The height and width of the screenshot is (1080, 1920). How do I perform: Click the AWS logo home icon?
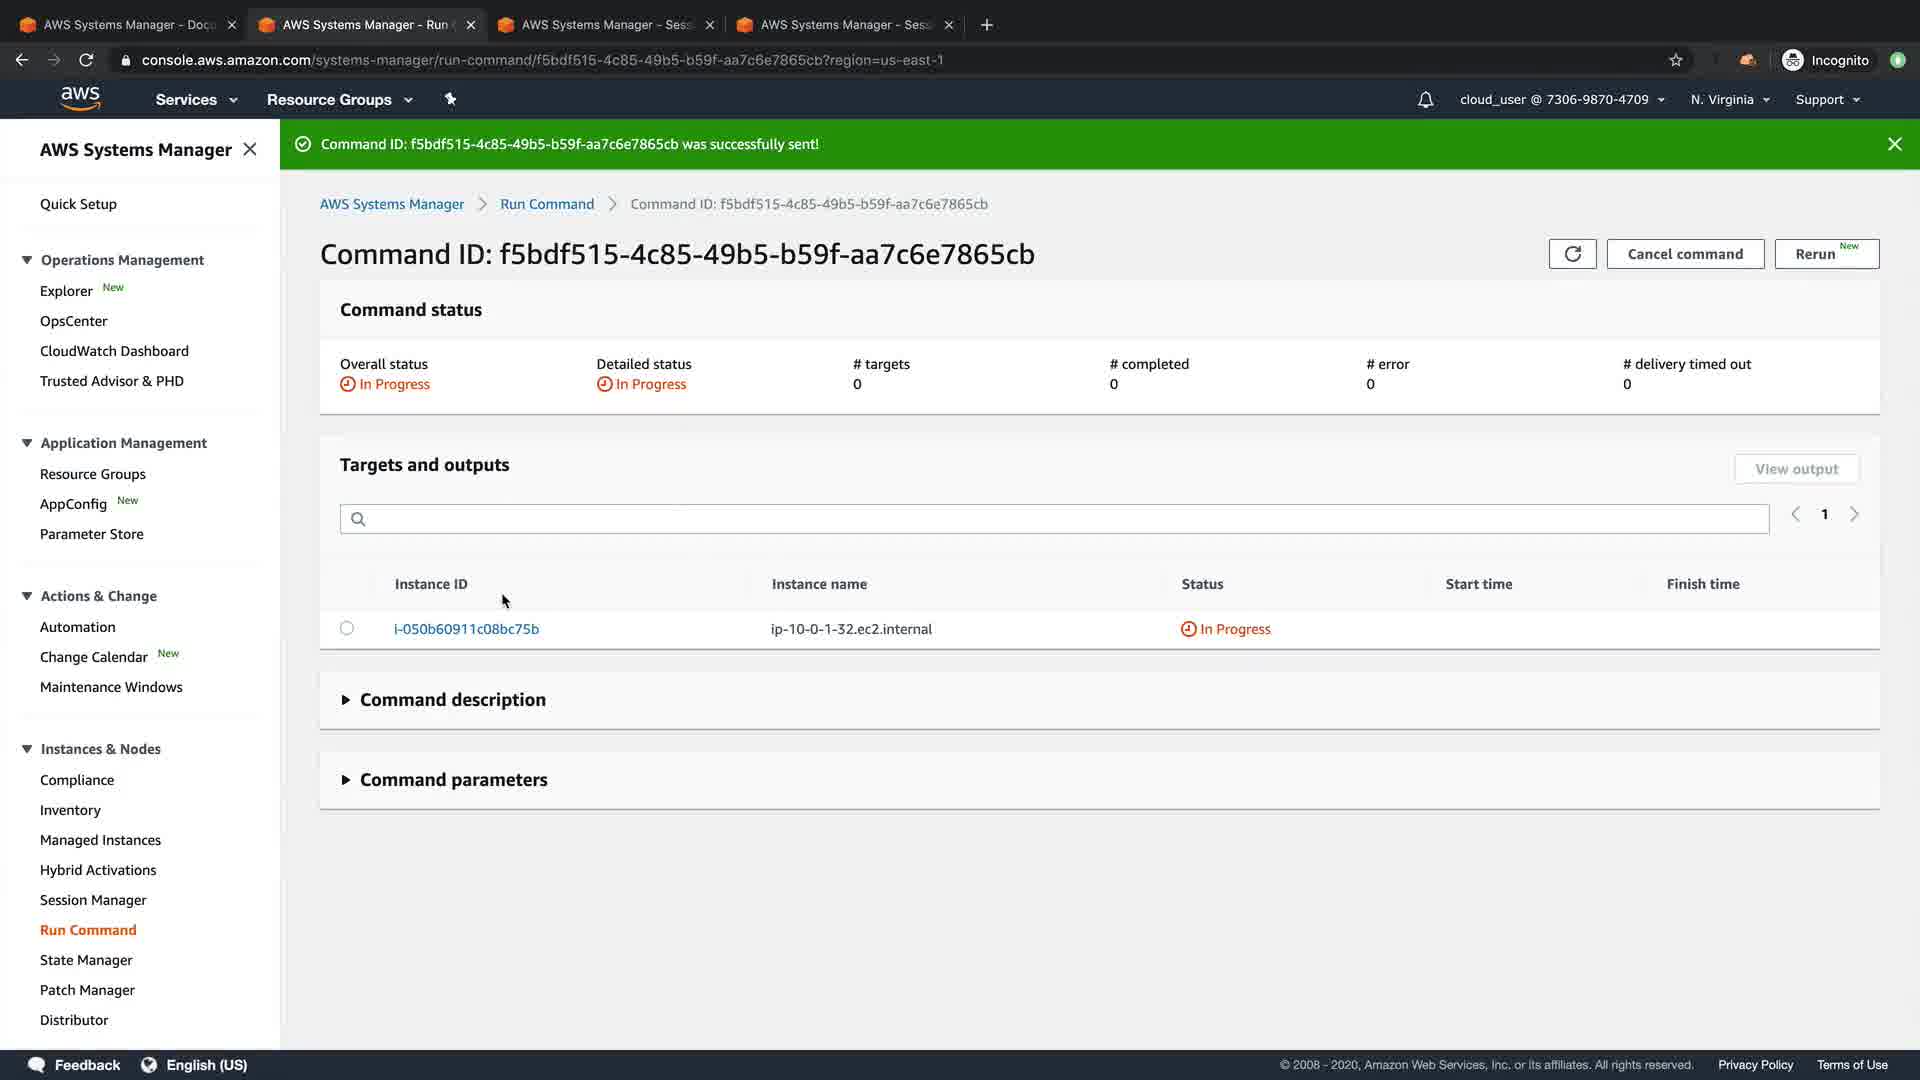coord(80,99)
